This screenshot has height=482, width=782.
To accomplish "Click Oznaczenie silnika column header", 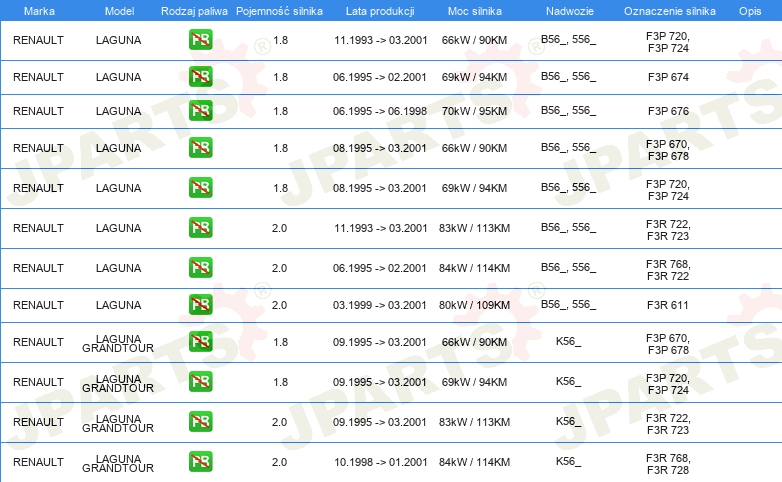I will tap(669, 11).
